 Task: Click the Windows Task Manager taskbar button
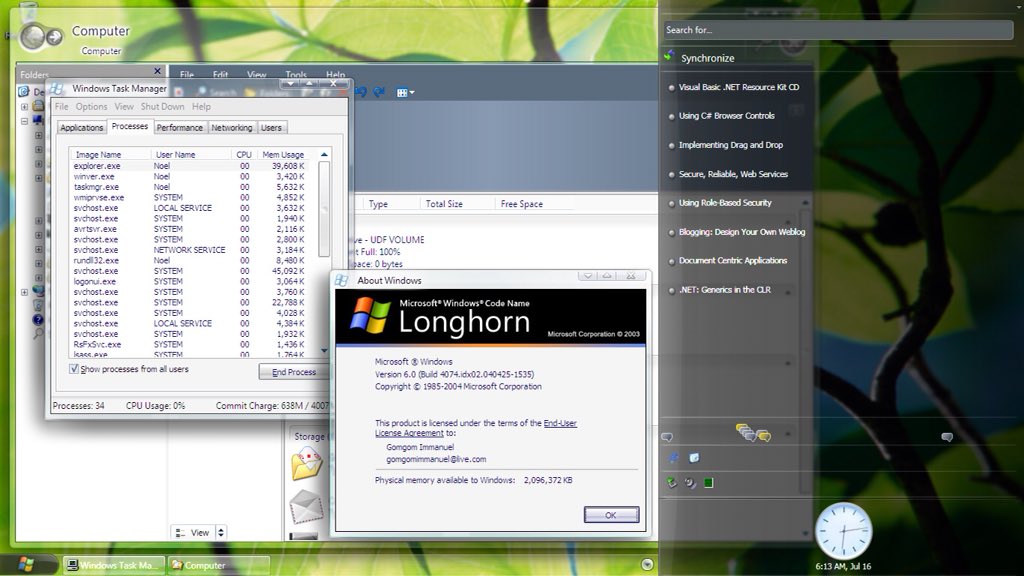pyautogui.click(x=115, y=565)
